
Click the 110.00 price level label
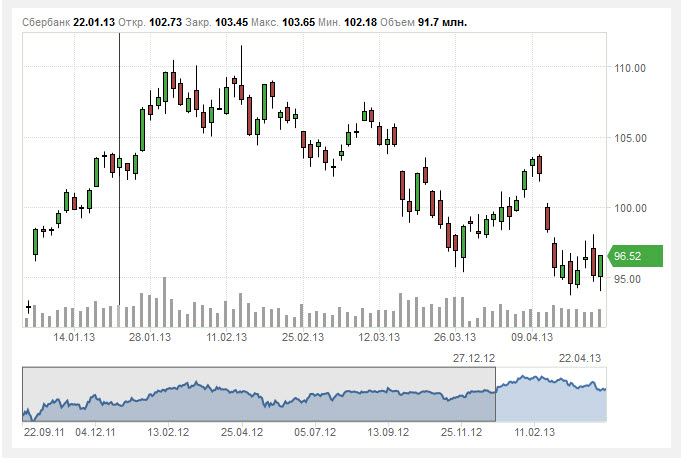(631, 68)
